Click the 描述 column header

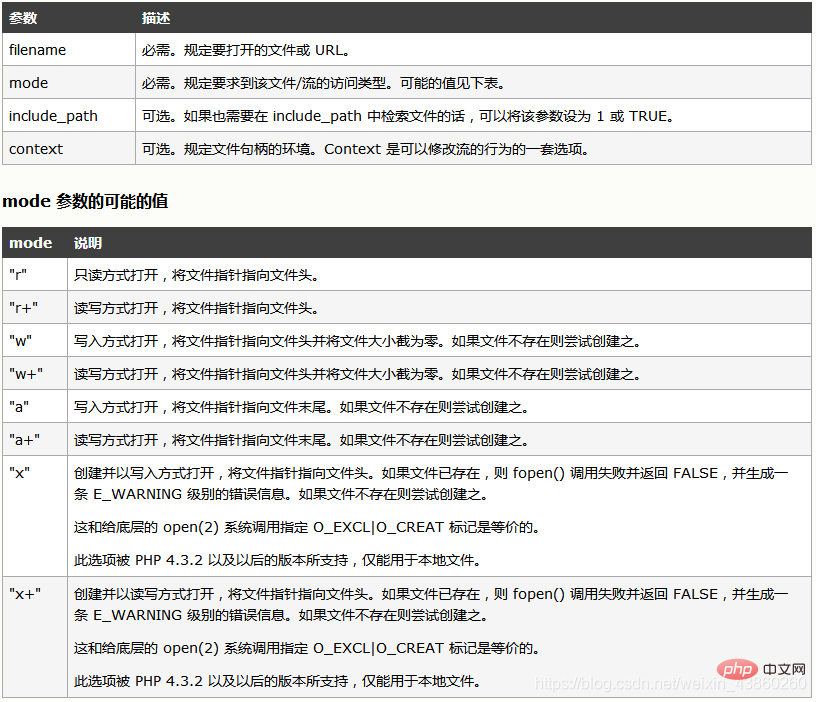click(156, 18)
